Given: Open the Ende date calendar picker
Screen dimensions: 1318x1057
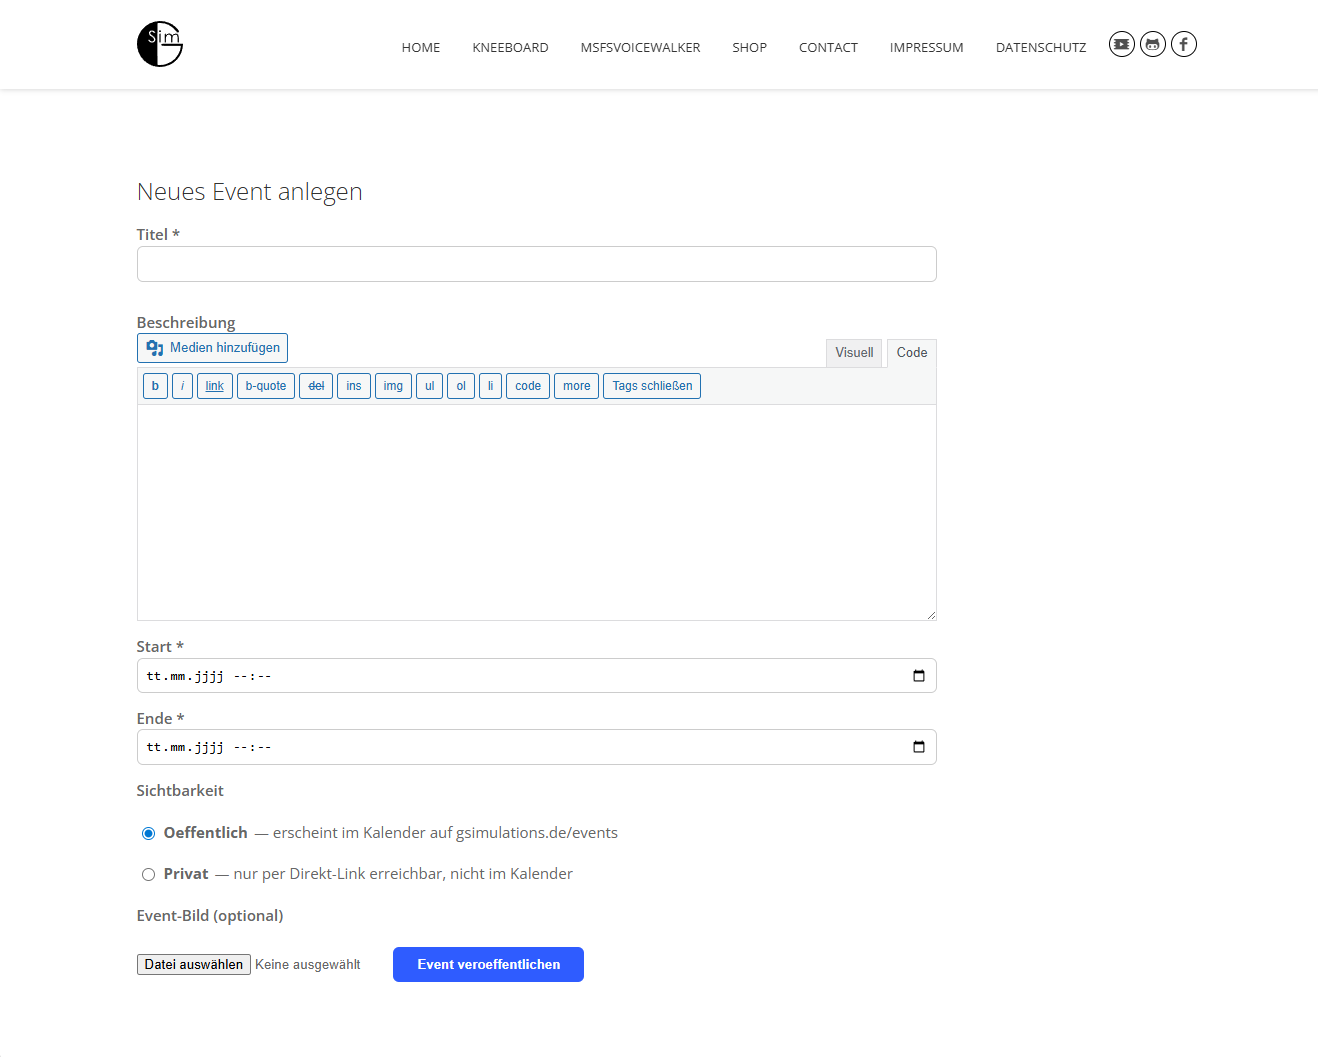Looking at the screenshot, I should (918, 747).
